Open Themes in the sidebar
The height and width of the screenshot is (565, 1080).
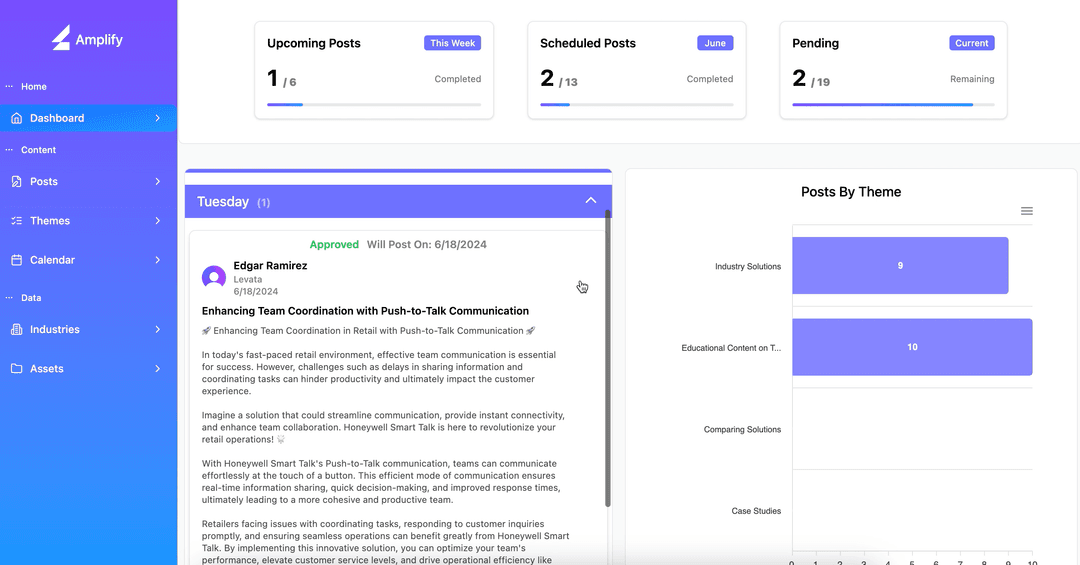coord(88,221)
